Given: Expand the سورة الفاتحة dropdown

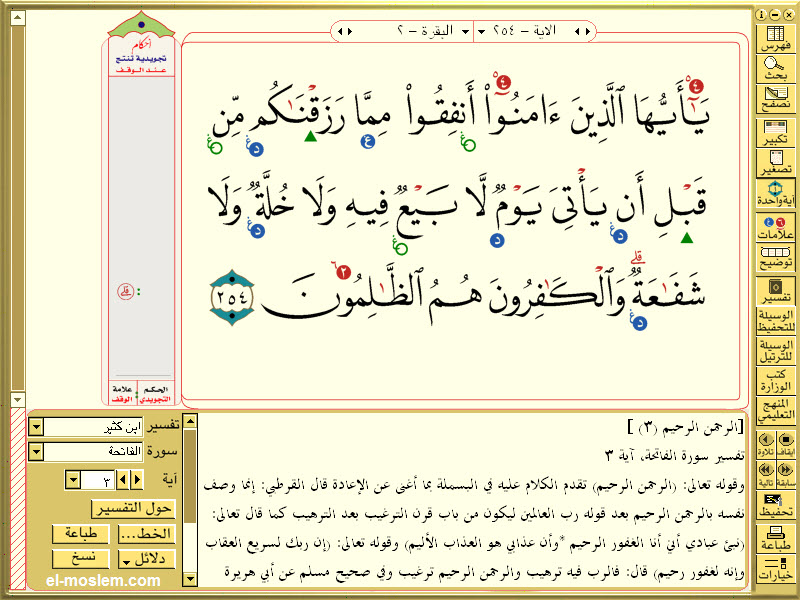Looking at the screenshot, I should click(x=36, y=452).
